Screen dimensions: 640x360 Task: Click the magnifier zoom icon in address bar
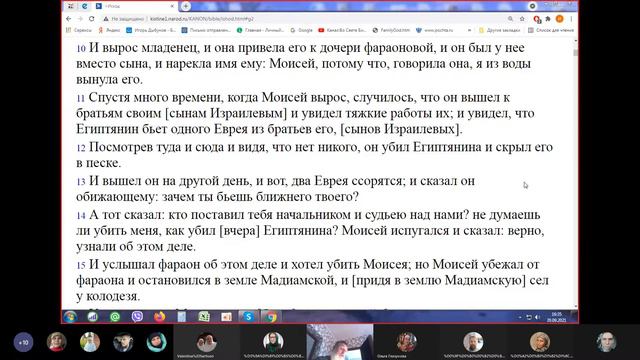(510, 19)
